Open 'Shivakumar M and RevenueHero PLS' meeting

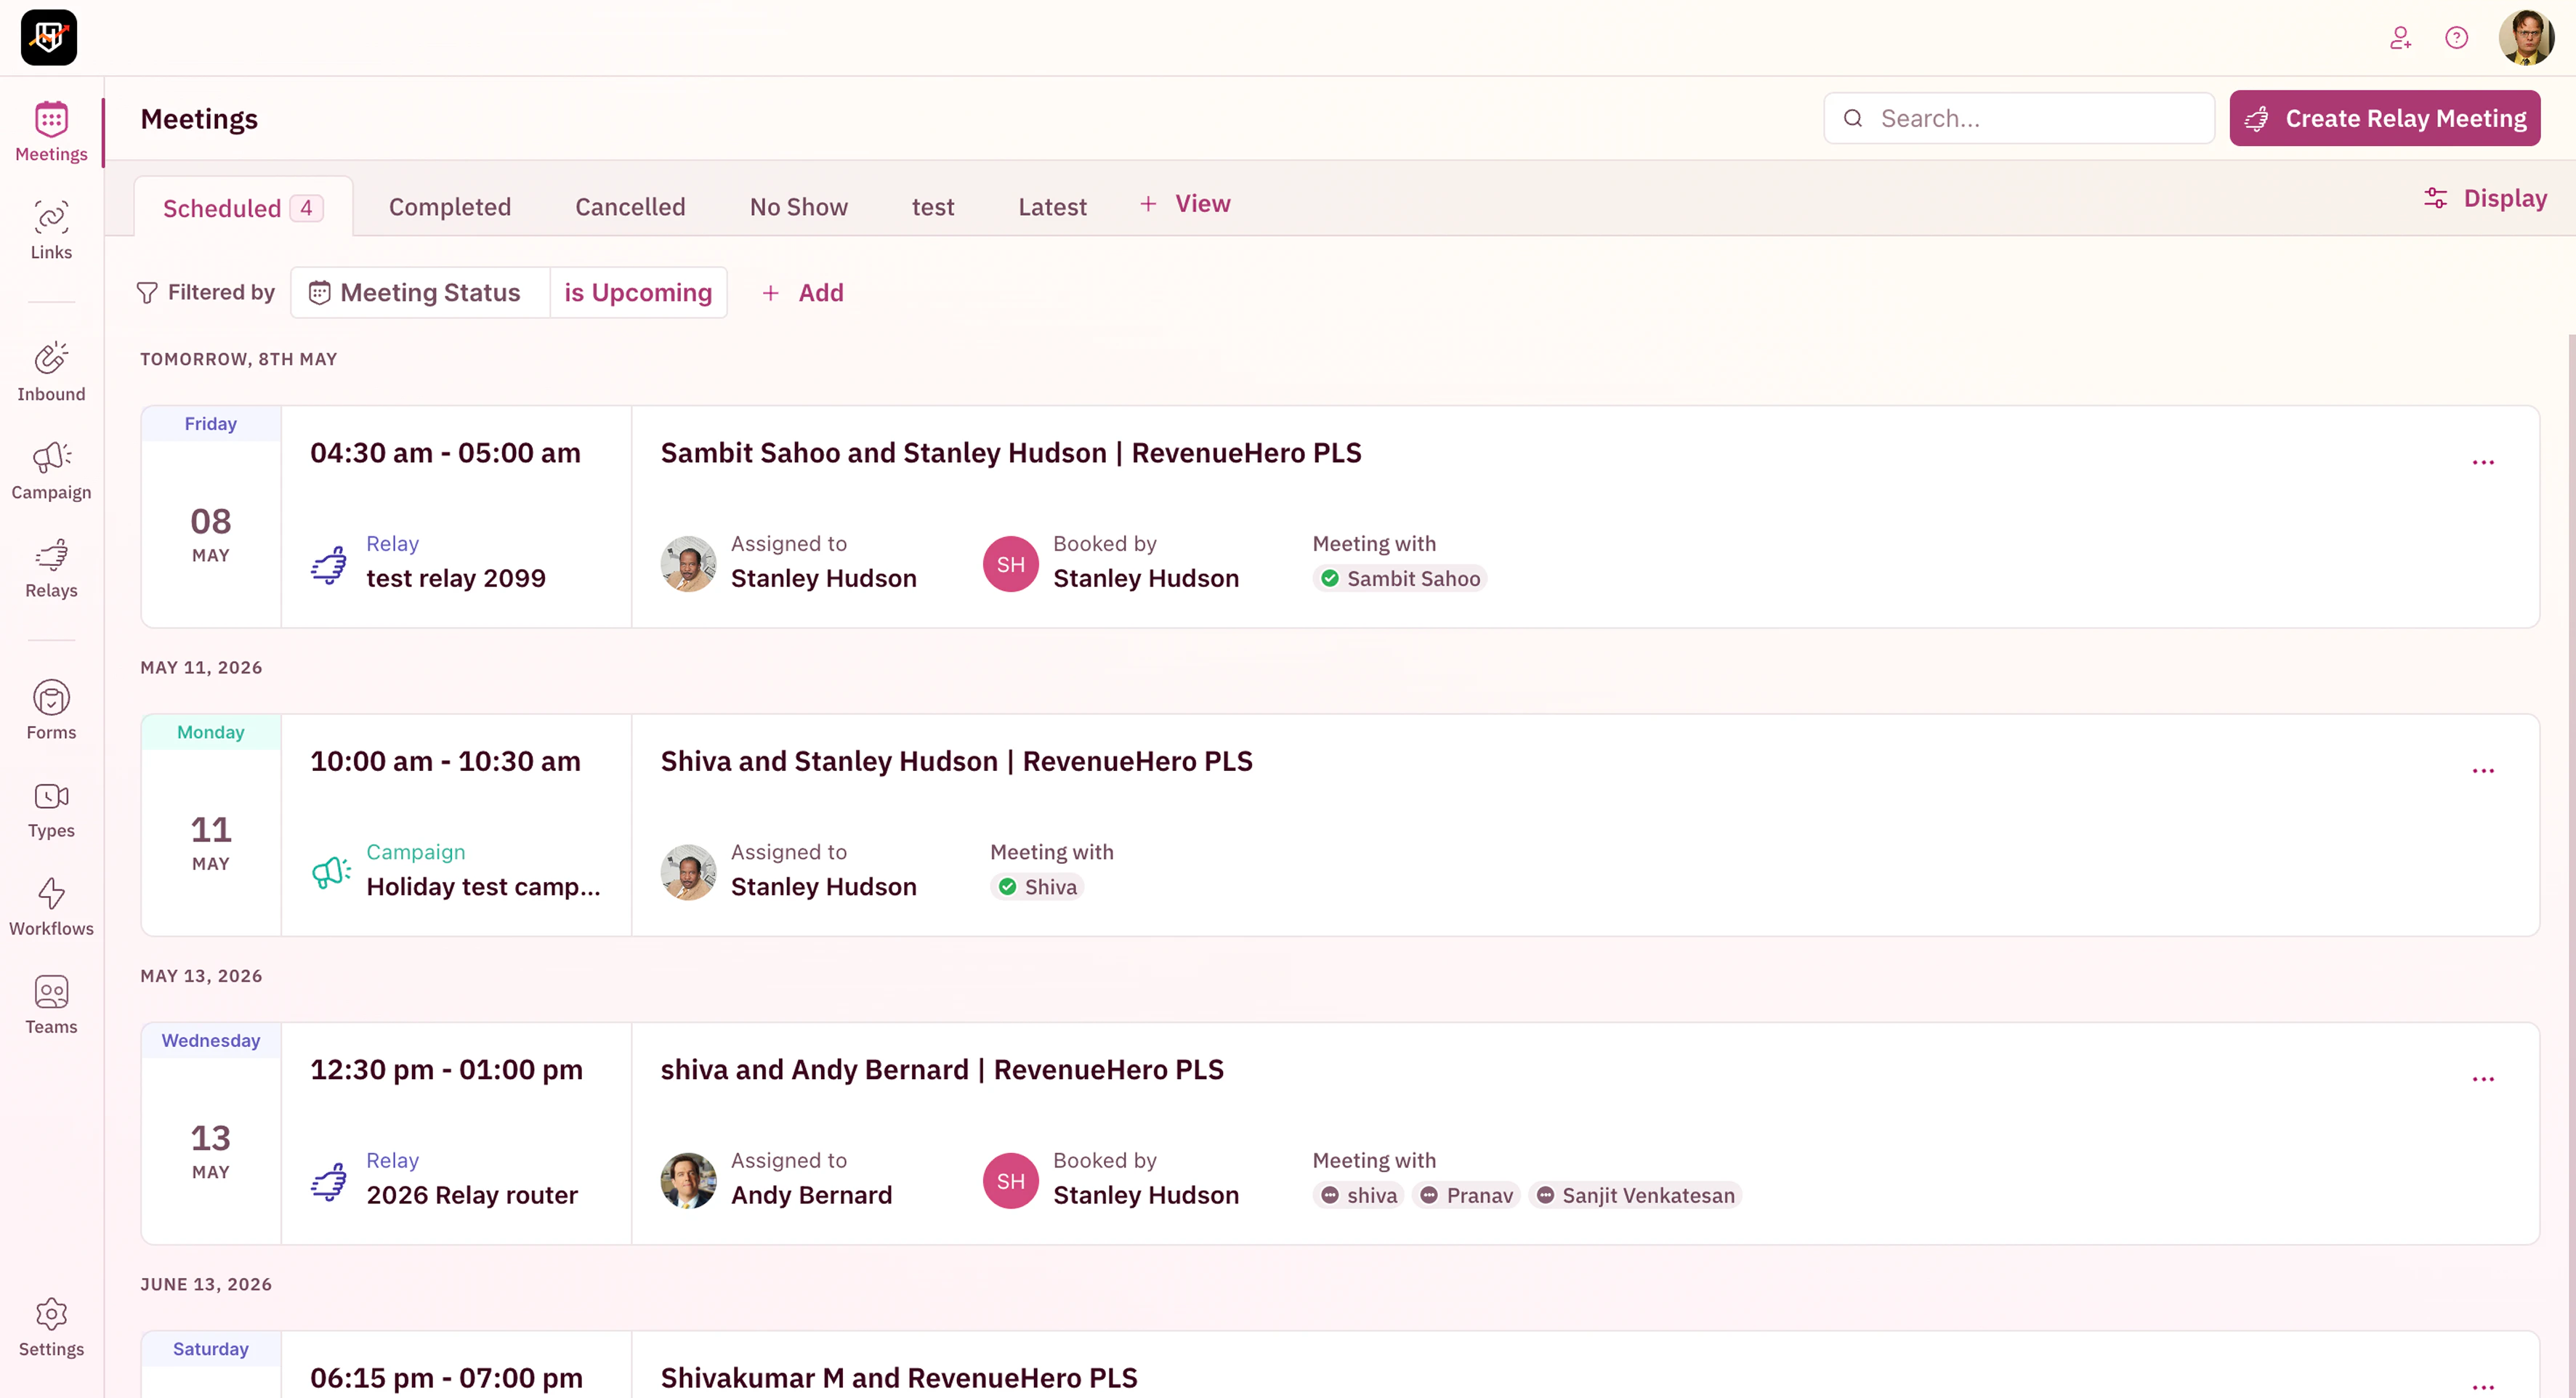[899, 1378]
